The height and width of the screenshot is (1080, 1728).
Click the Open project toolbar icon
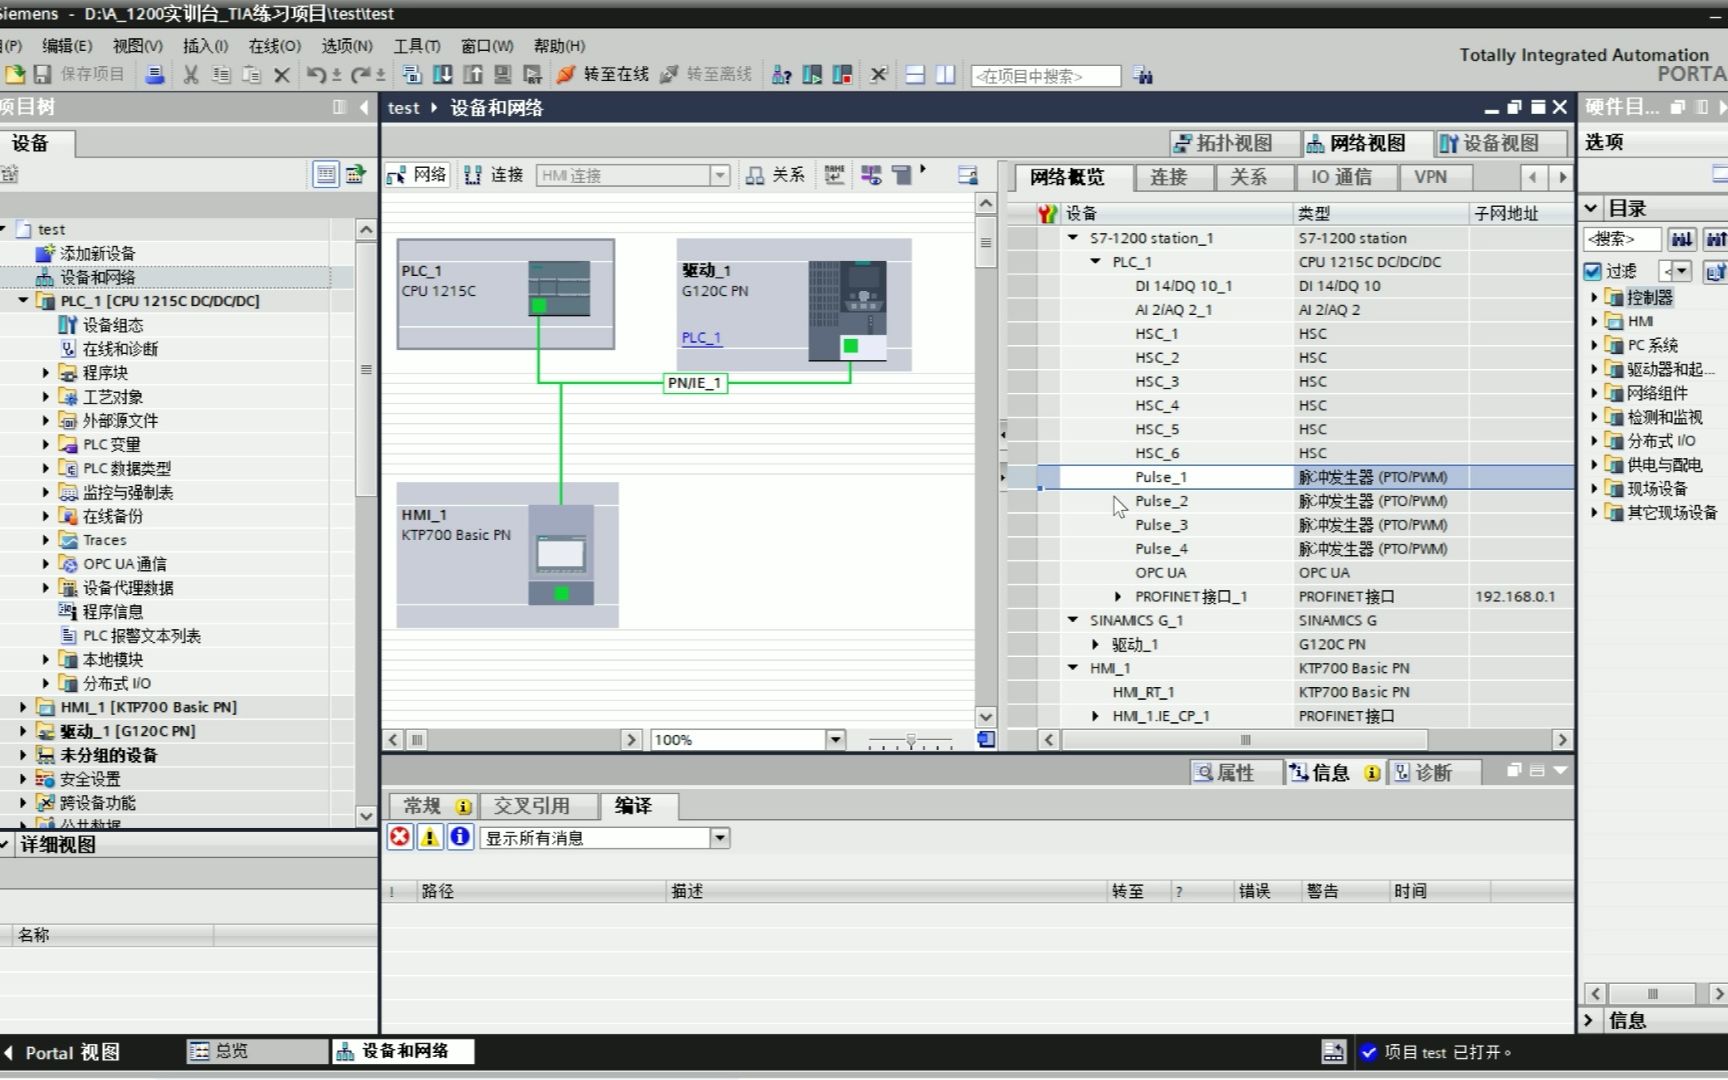pyautogui.click(x=15, y=74)
